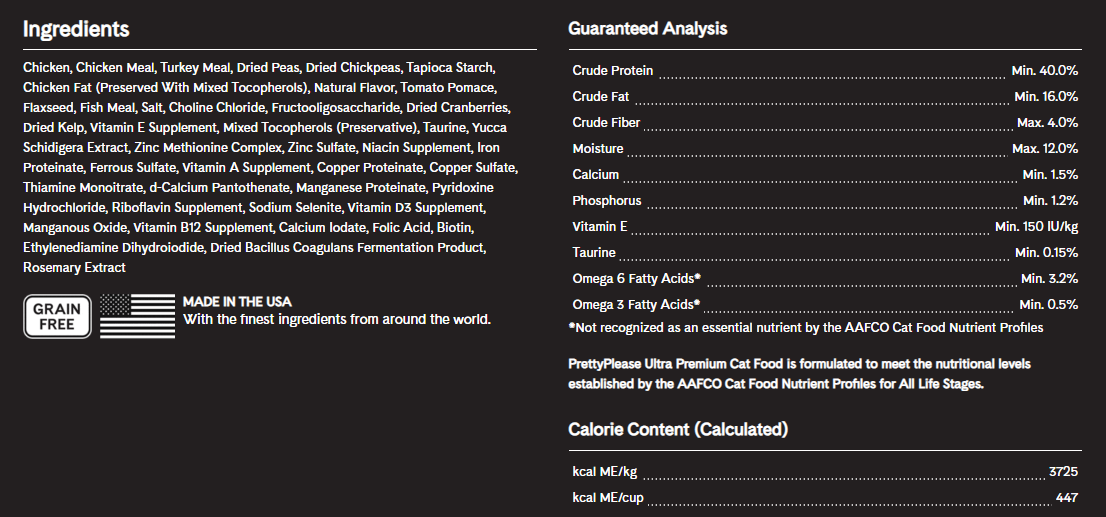The image size is (1106, 517).
Task: Click the AAFCO not-recognized footnote text
Action: point(805,328)
